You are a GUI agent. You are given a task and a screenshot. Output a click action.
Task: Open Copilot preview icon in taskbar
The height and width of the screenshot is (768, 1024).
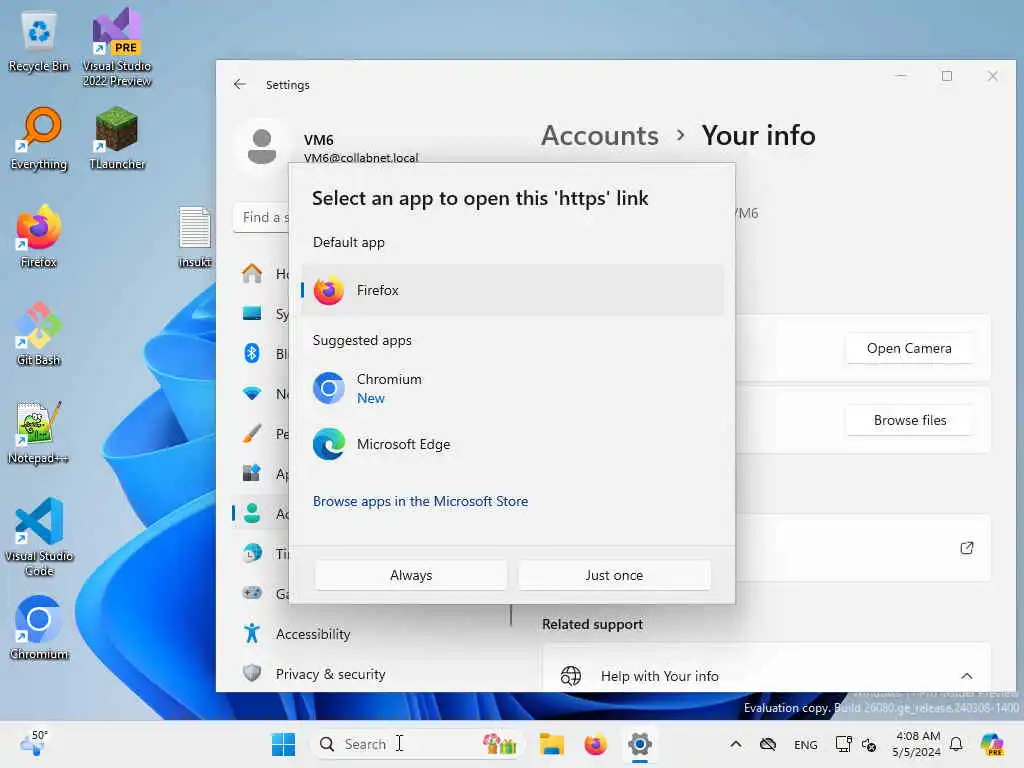[991, 744]
